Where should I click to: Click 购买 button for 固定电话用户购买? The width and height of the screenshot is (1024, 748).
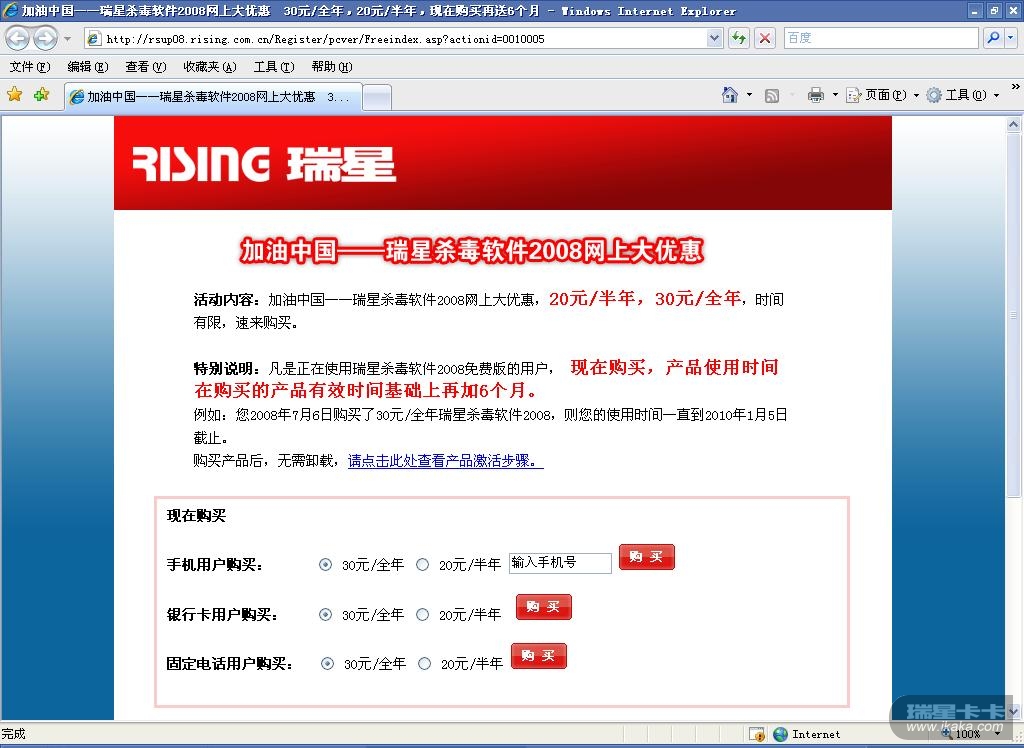click(539, 656)
